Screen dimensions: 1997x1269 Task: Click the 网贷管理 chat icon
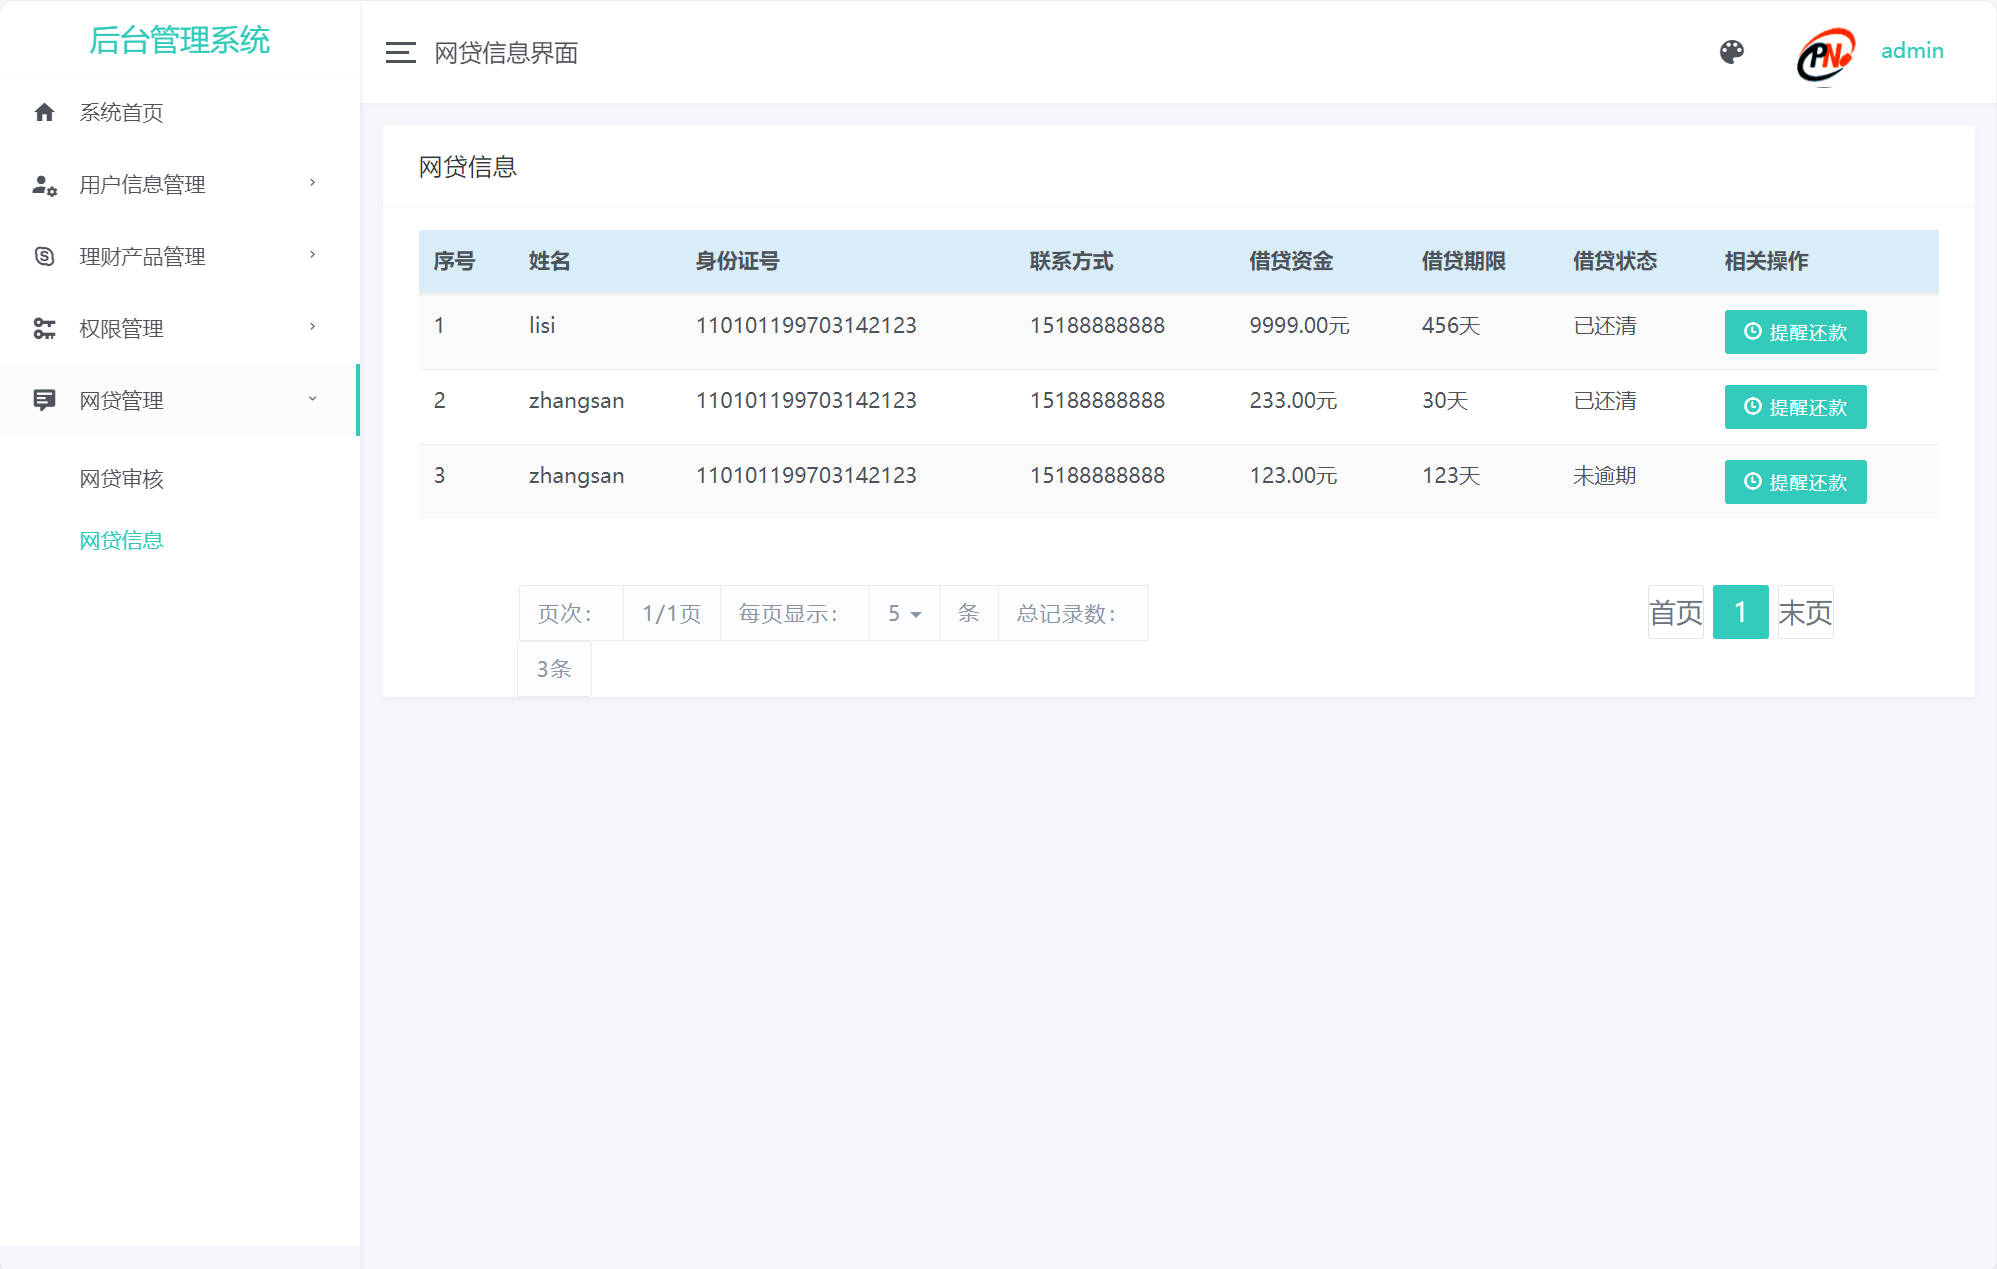pyautogui.click(x=44, y=400)
